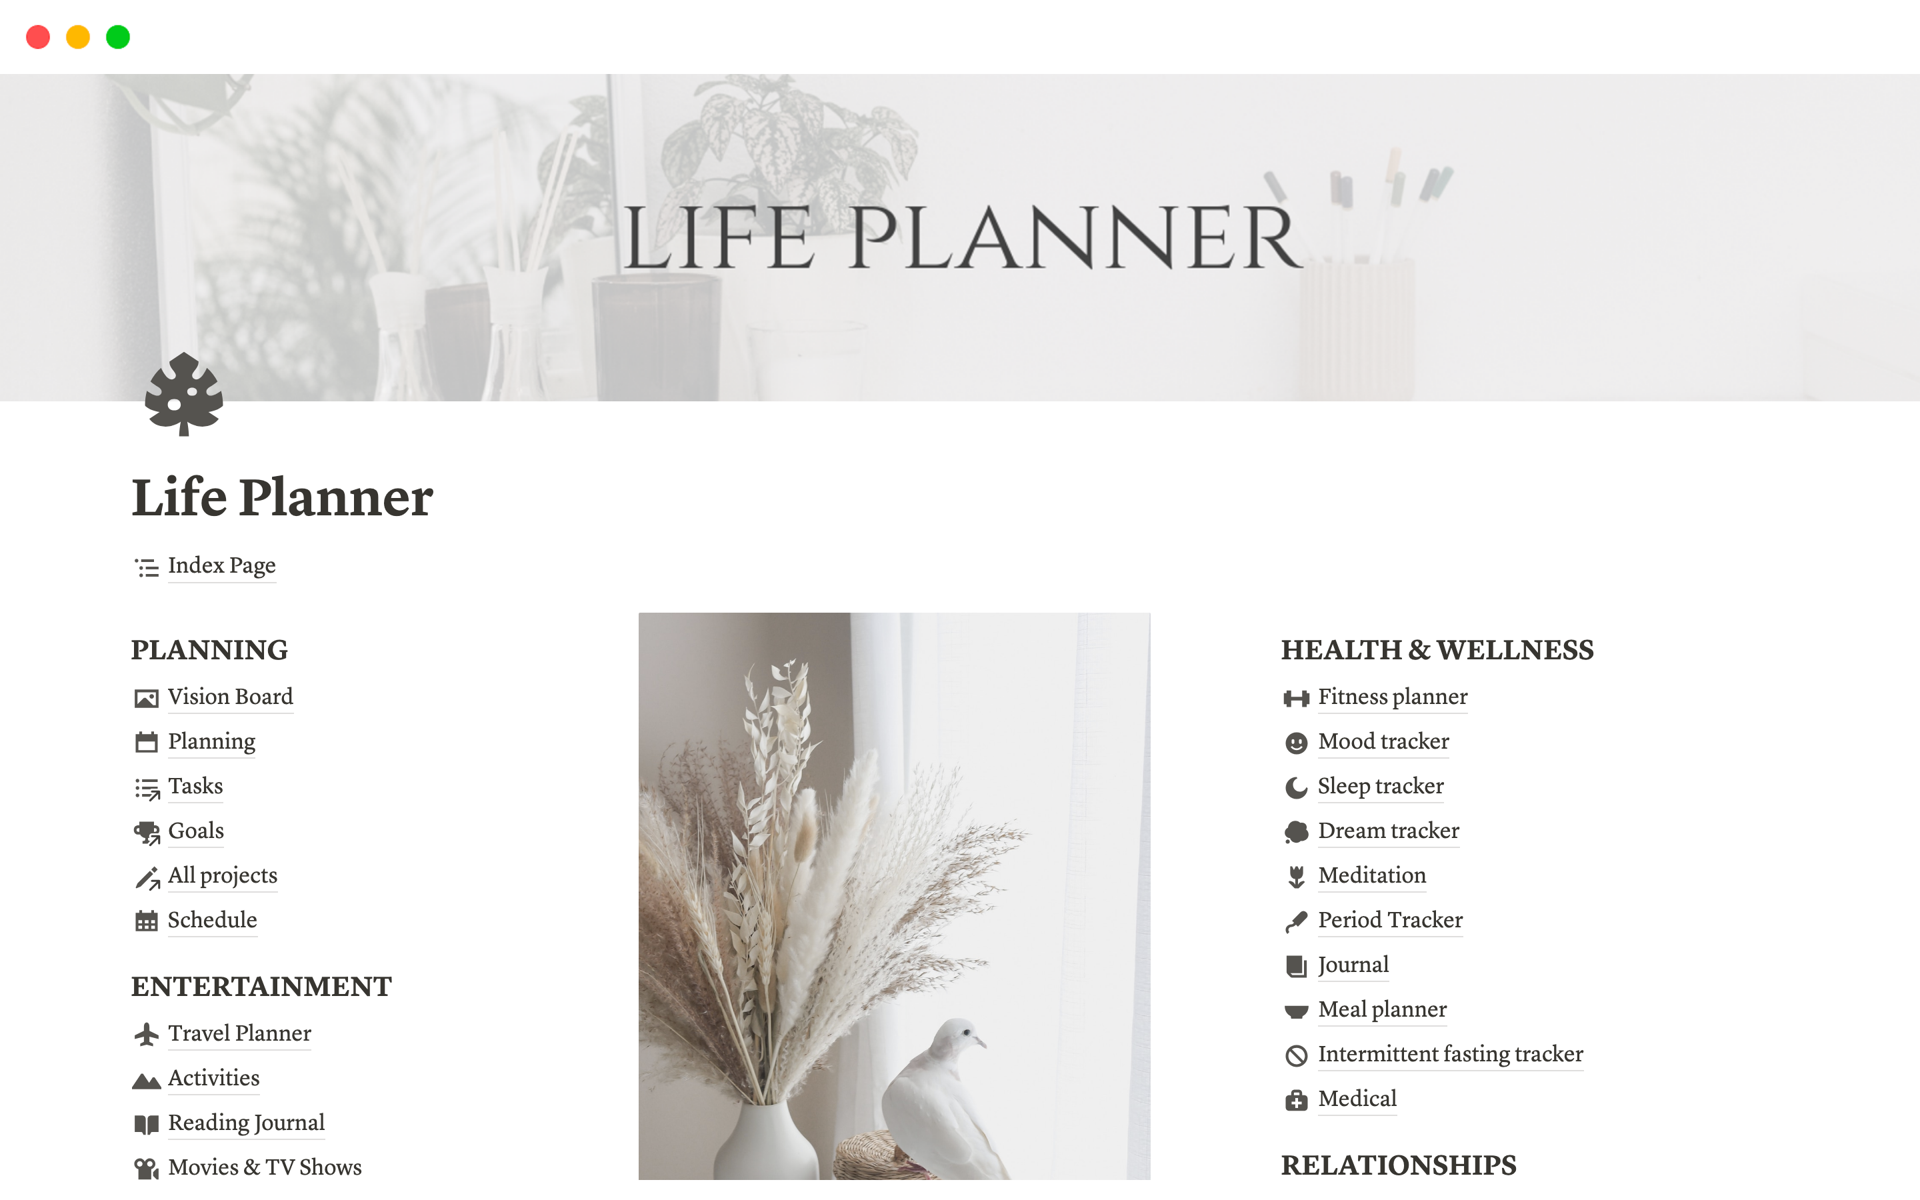Image resolution: width=1920 pixels, height=1200 pixels.
Task: Toggle the Tasks view
Action: coord(195,785)
